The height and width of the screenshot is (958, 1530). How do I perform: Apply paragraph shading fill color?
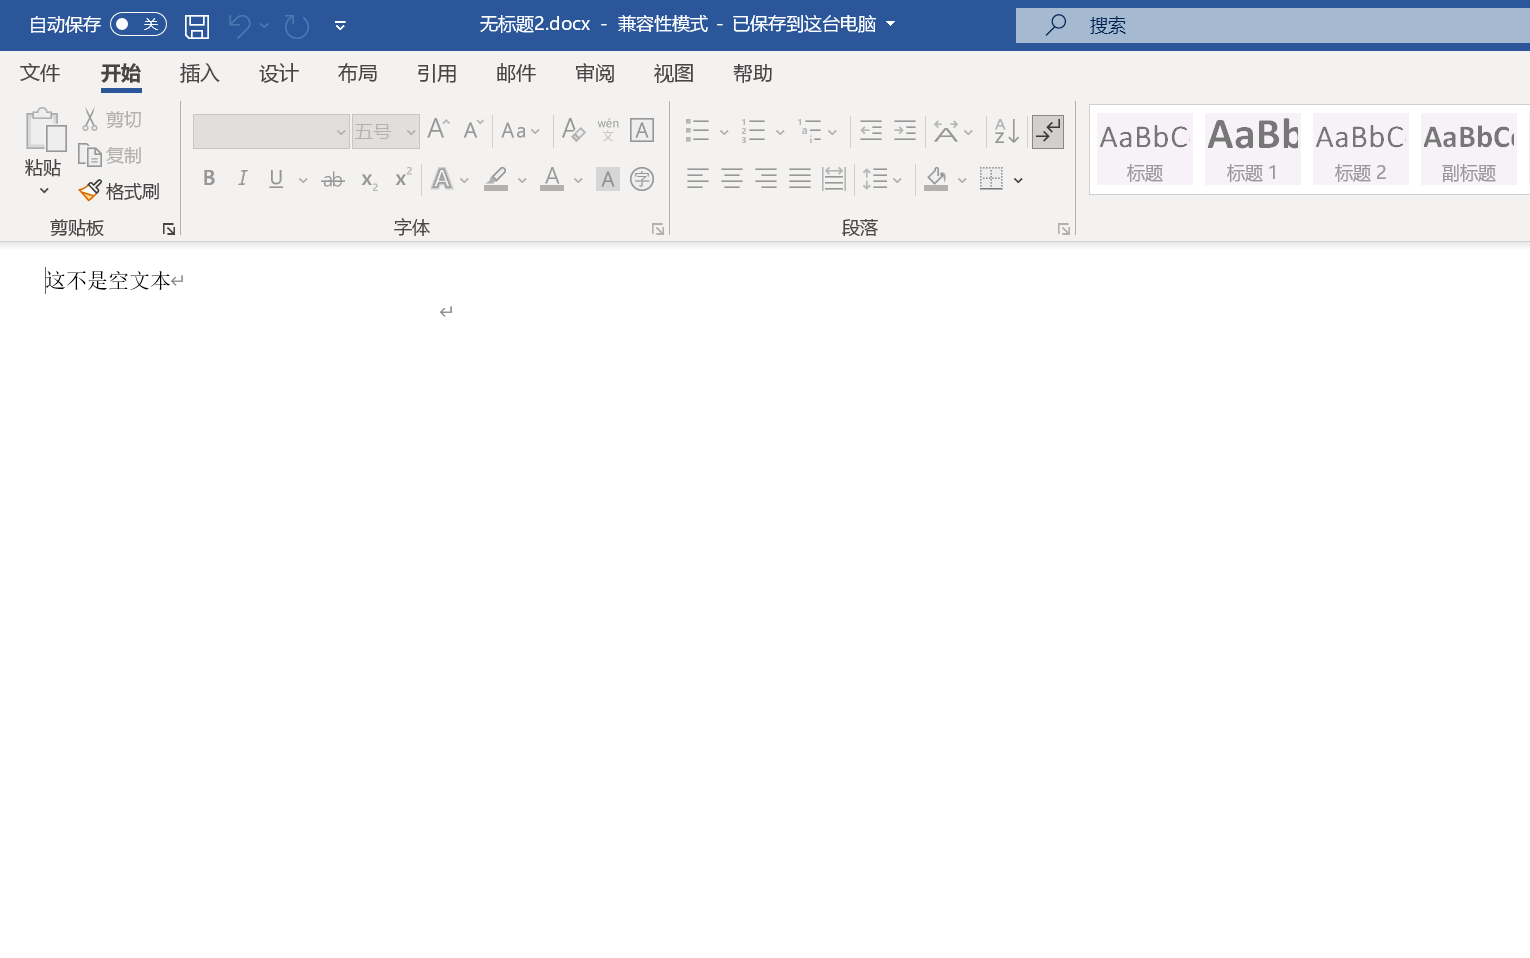(x=936, y=179)
